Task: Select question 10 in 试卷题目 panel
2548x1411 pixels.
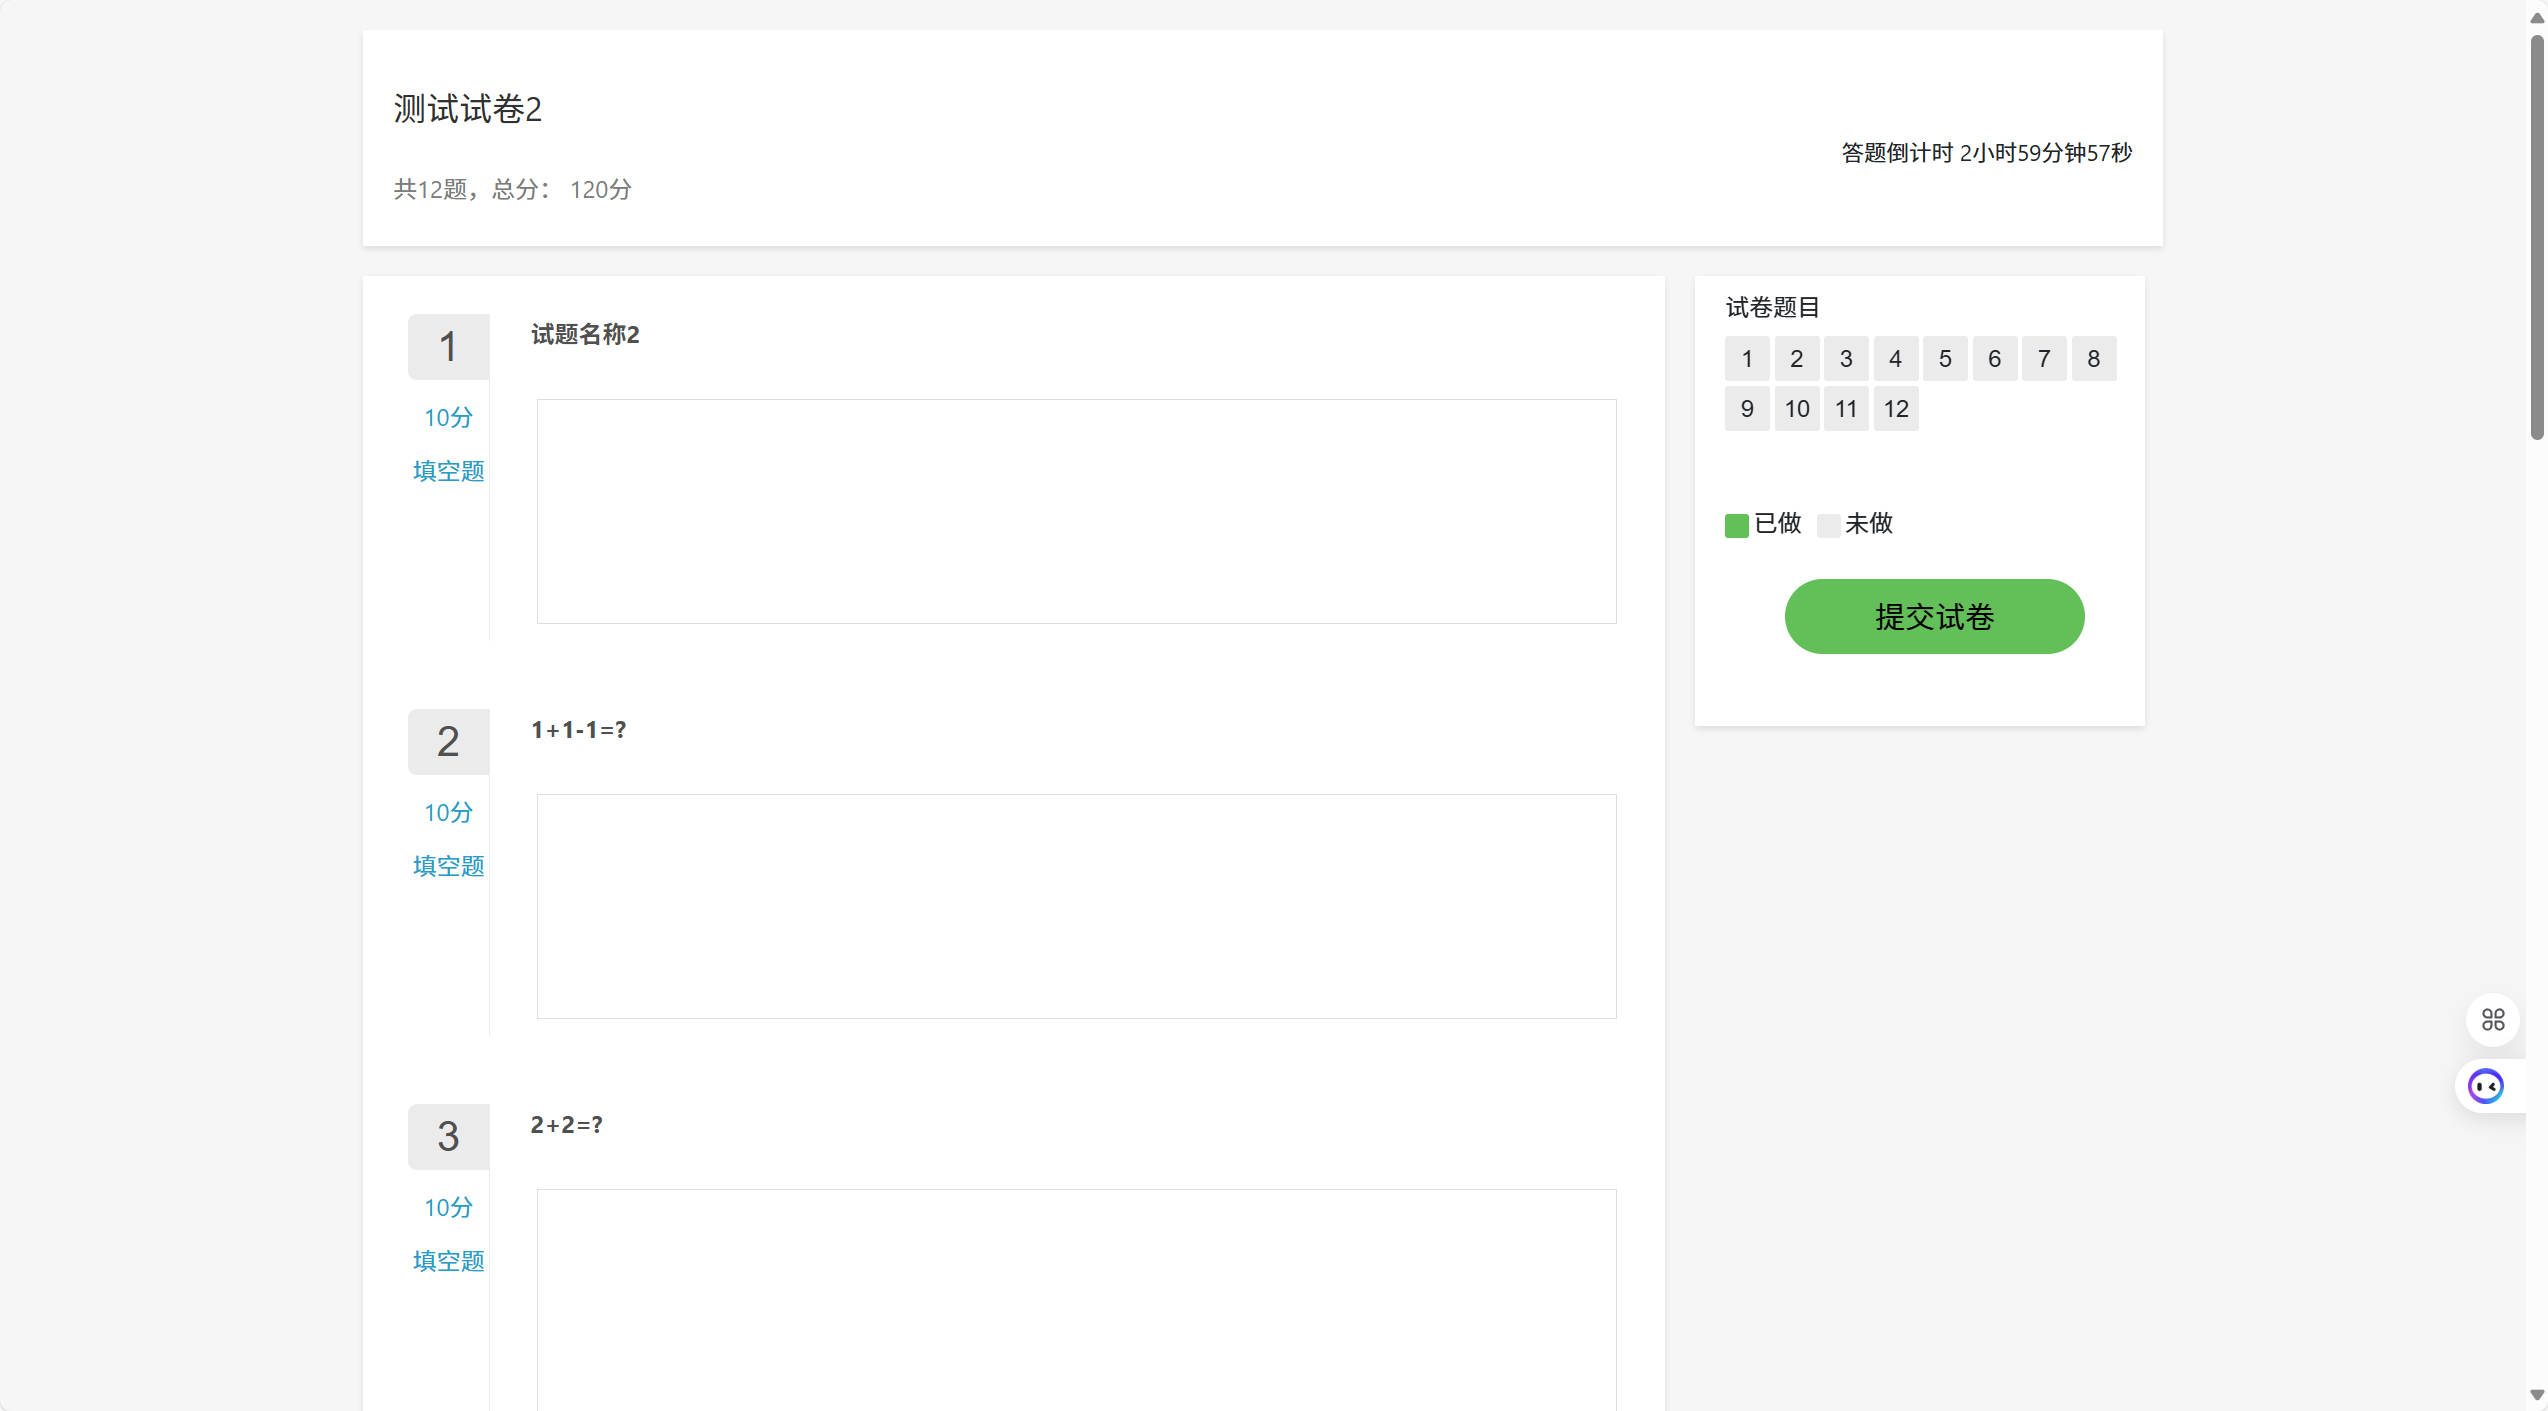Action: (1796, 409)
